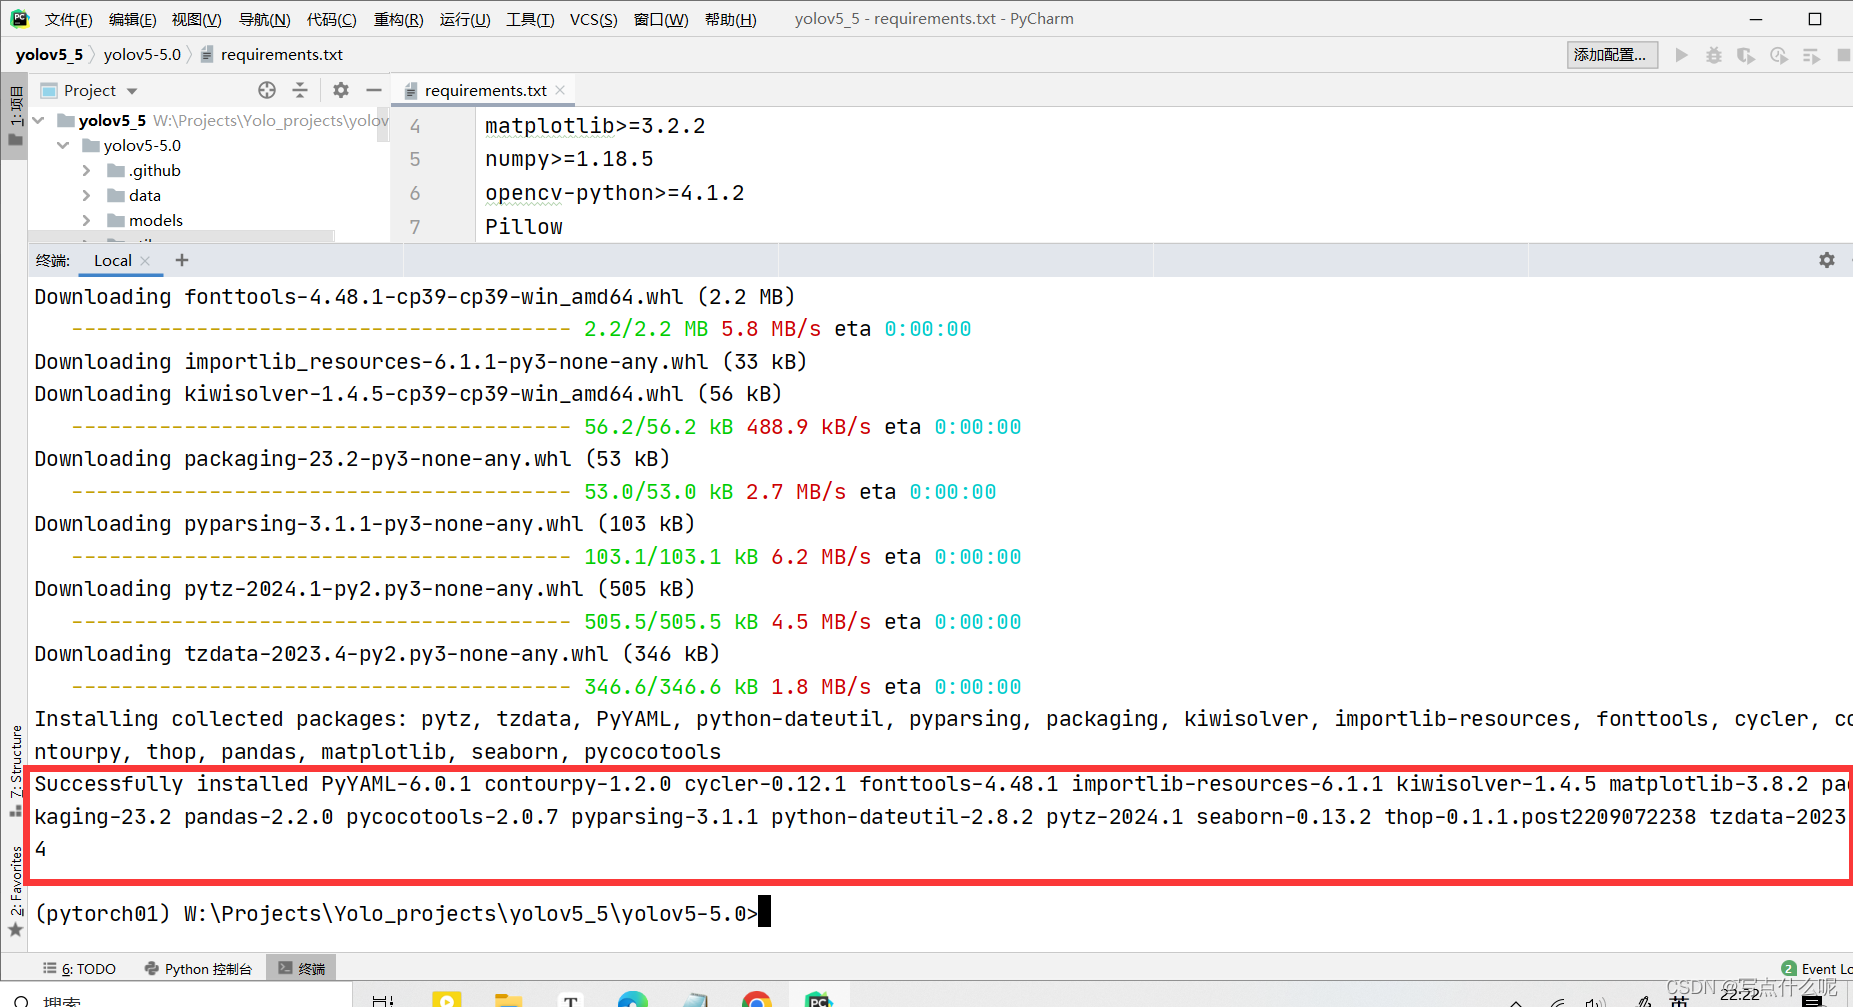Click line matplotlib>=3.2.2 in the editor
Image resolution: width=1853 pixels, height=1007 pixels.
tap(595, 126)
